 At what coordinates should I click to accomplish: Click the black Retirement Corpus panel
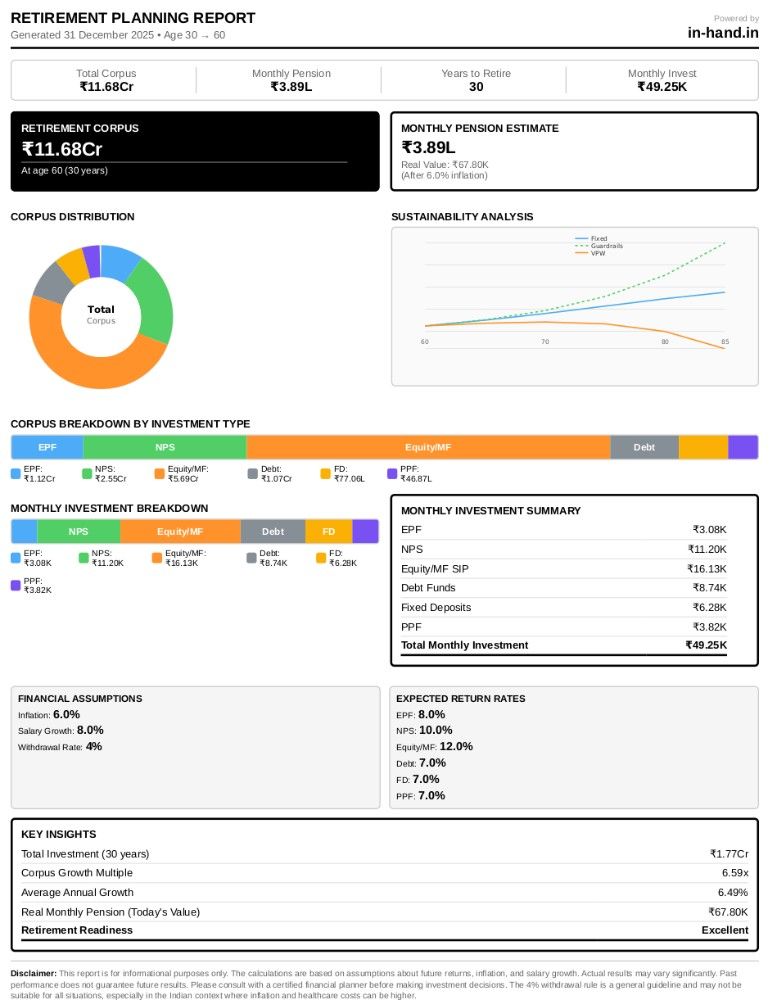pos(195,151)
